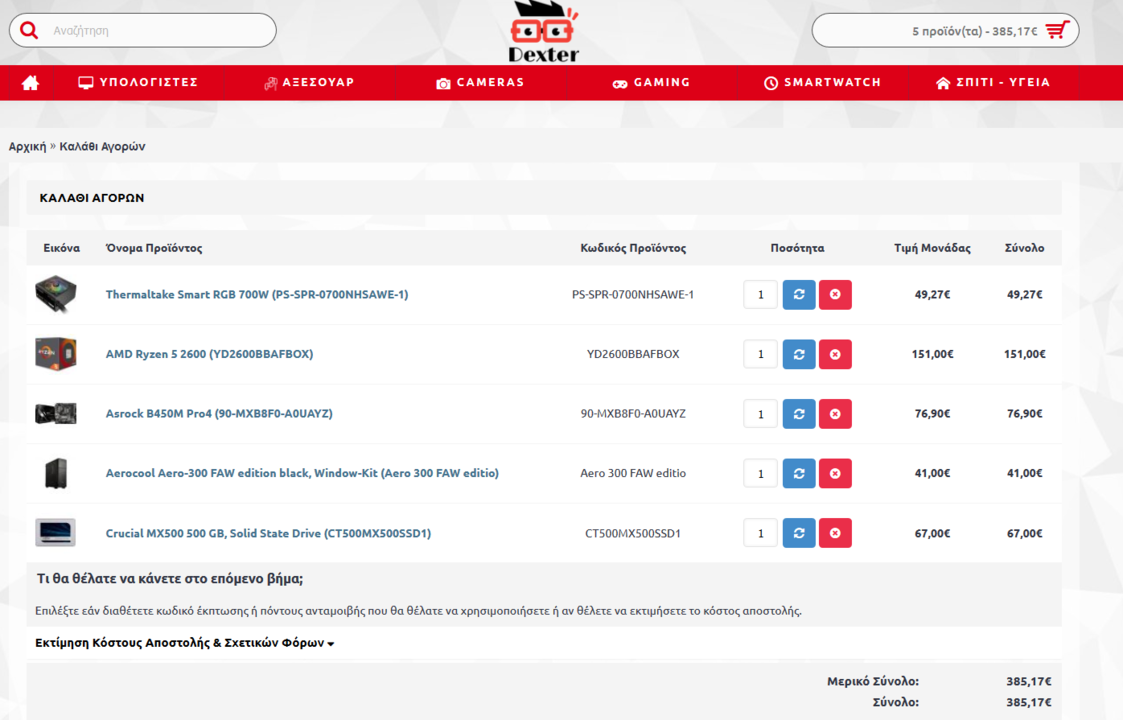Click product code PS-SPR-0700NHSAWE-1
1123x720 pixels.
tap(633, 294)
